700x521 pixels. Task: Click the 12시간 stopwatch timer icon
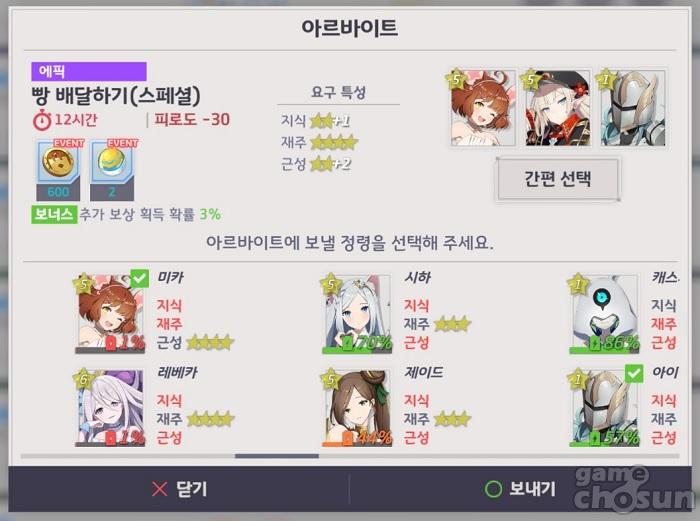42,120
